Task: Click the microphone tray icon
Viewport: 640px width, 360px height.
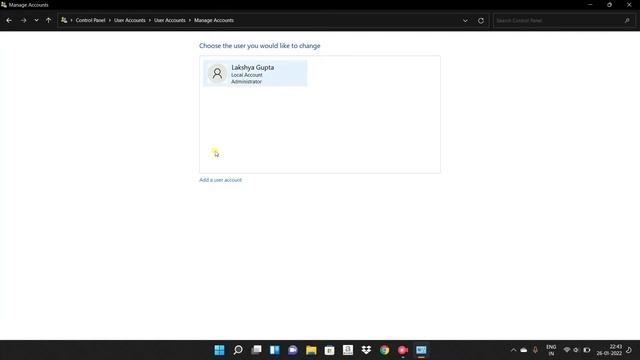Action: (535, 350)
